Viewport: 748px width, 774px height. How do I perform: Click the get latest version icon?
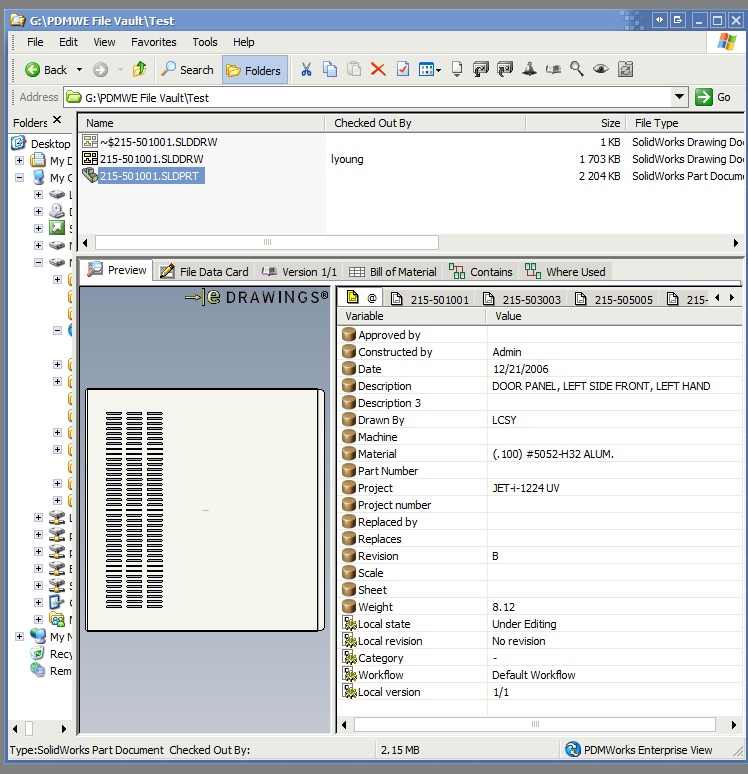457,69
